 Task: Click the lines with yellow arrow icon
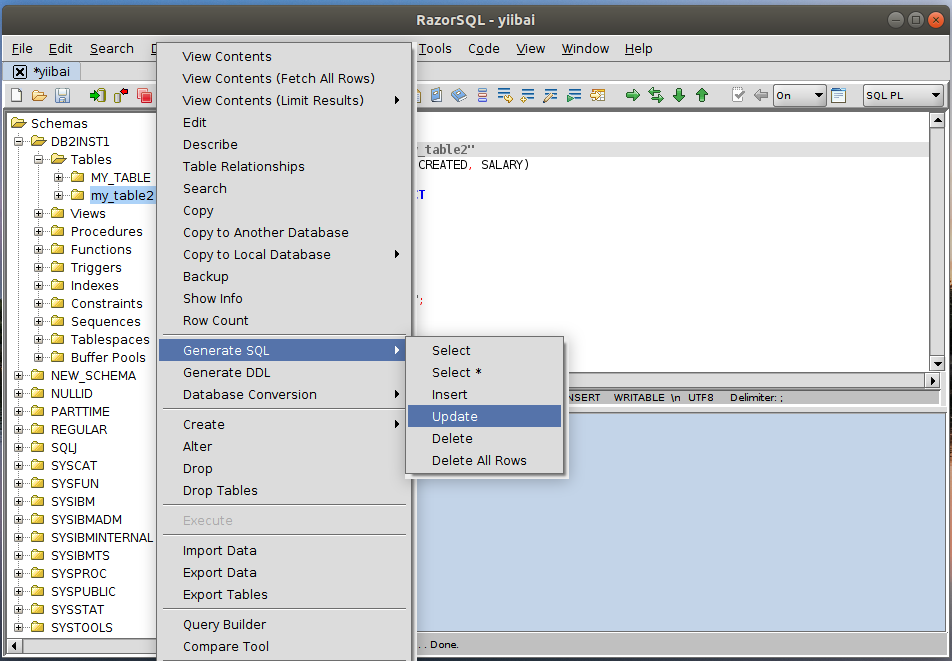[x=505, y=95]
